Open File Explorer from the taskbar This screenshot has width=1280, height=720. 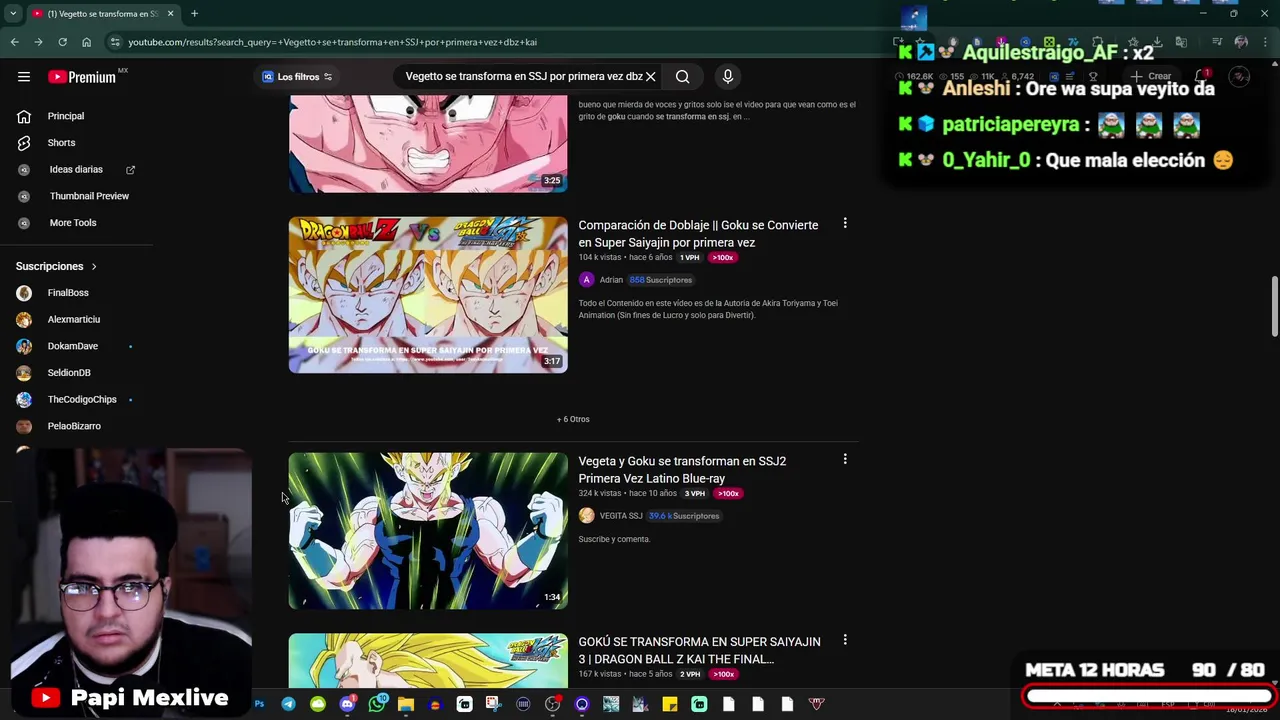(x=406, y=704)
